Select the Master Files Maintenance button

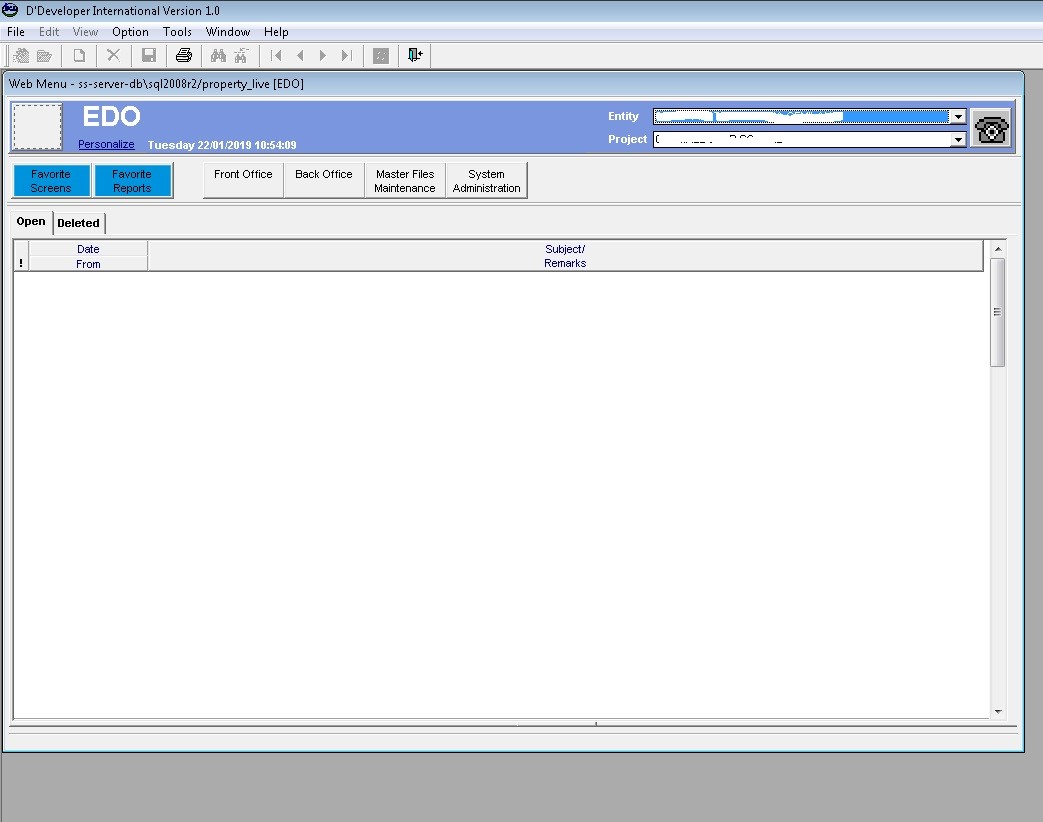404,180
